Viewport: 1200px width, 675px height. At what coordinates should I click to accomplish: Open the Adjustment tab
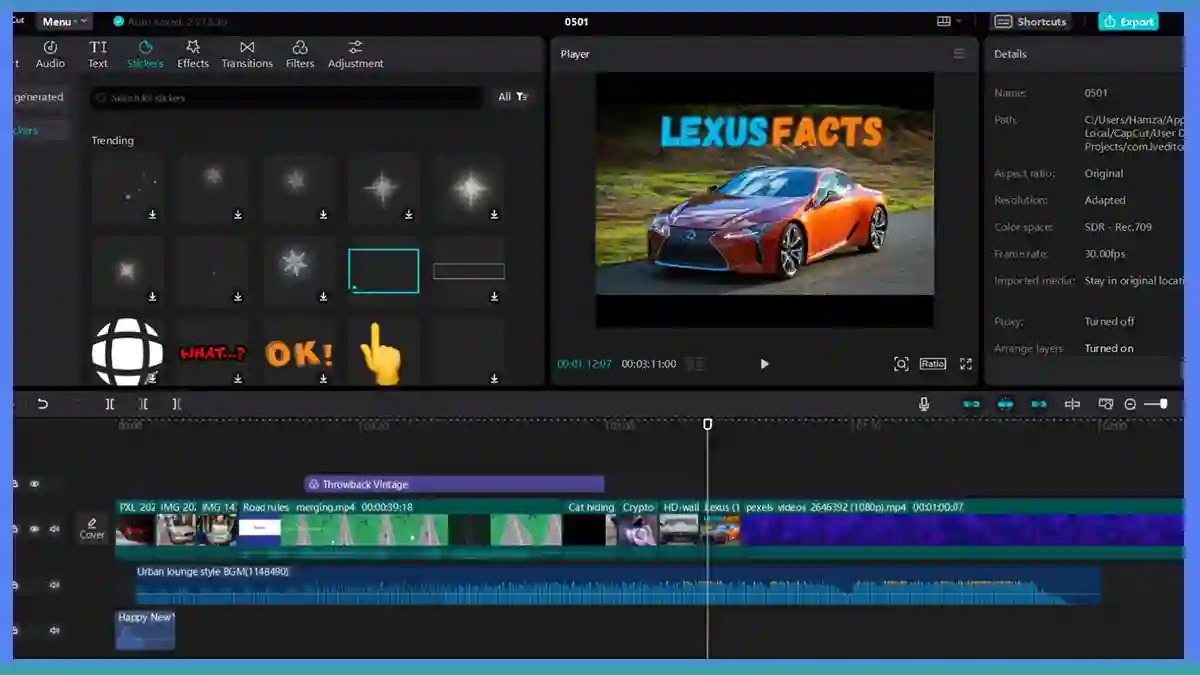(x=355, y=54)
